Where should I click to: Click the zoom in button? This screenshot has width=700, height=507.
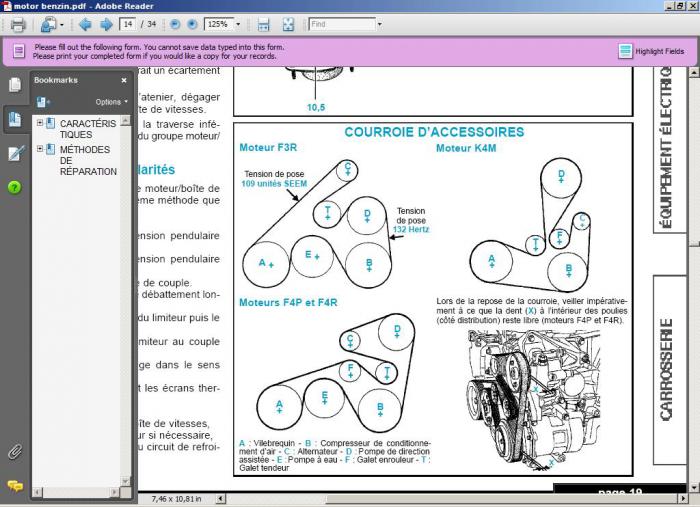193,24
